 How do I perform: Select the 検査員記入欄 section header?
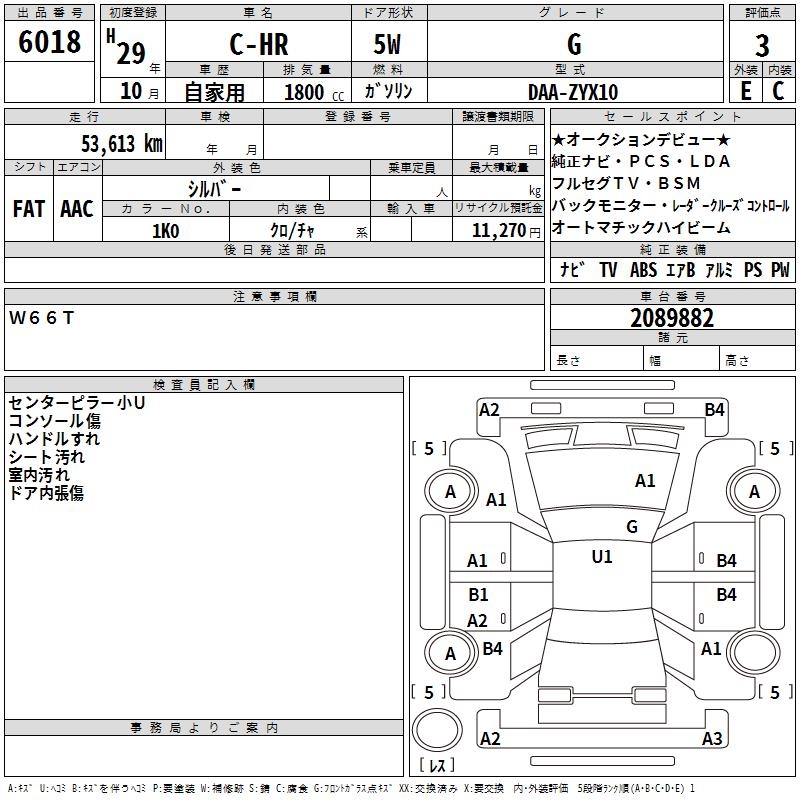tap(204, 385)
